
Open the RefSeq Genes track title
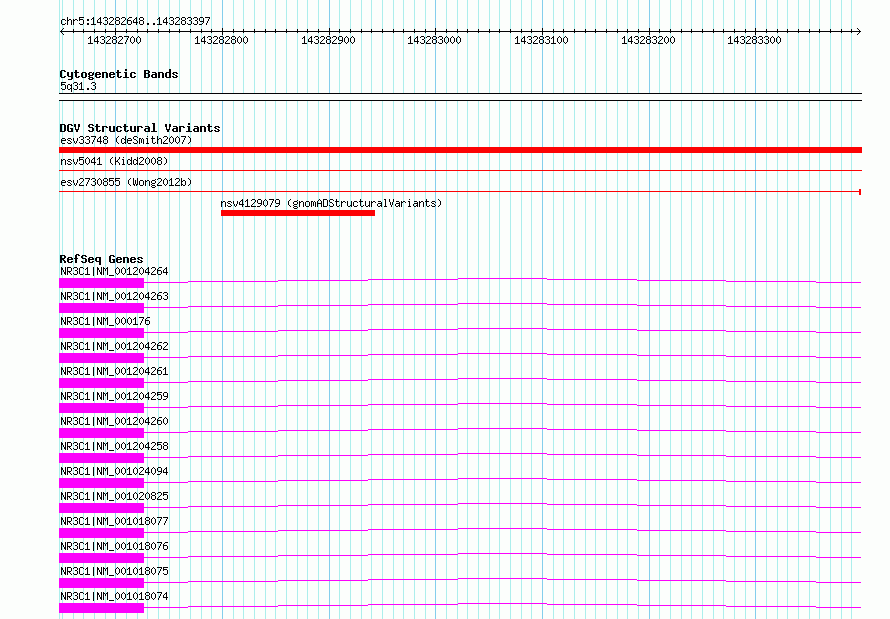point(101,259)
